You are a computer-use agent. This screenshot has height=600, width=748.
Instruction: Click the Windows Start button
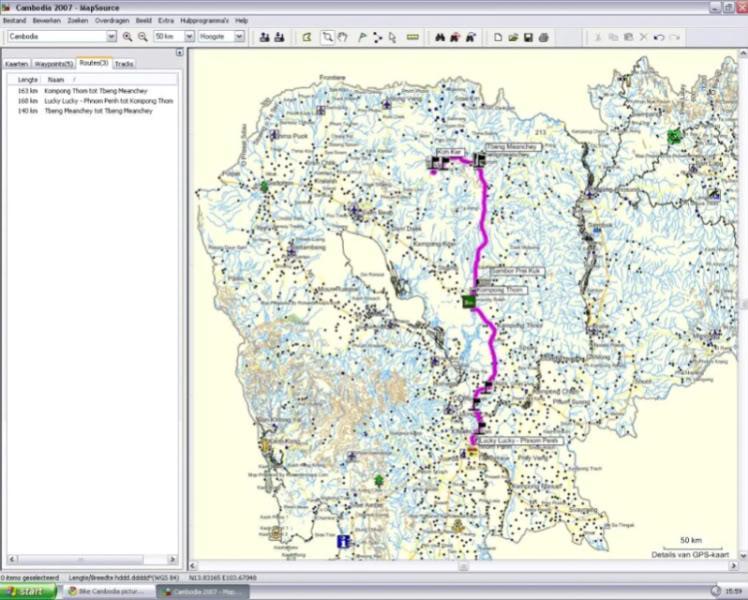29,591
